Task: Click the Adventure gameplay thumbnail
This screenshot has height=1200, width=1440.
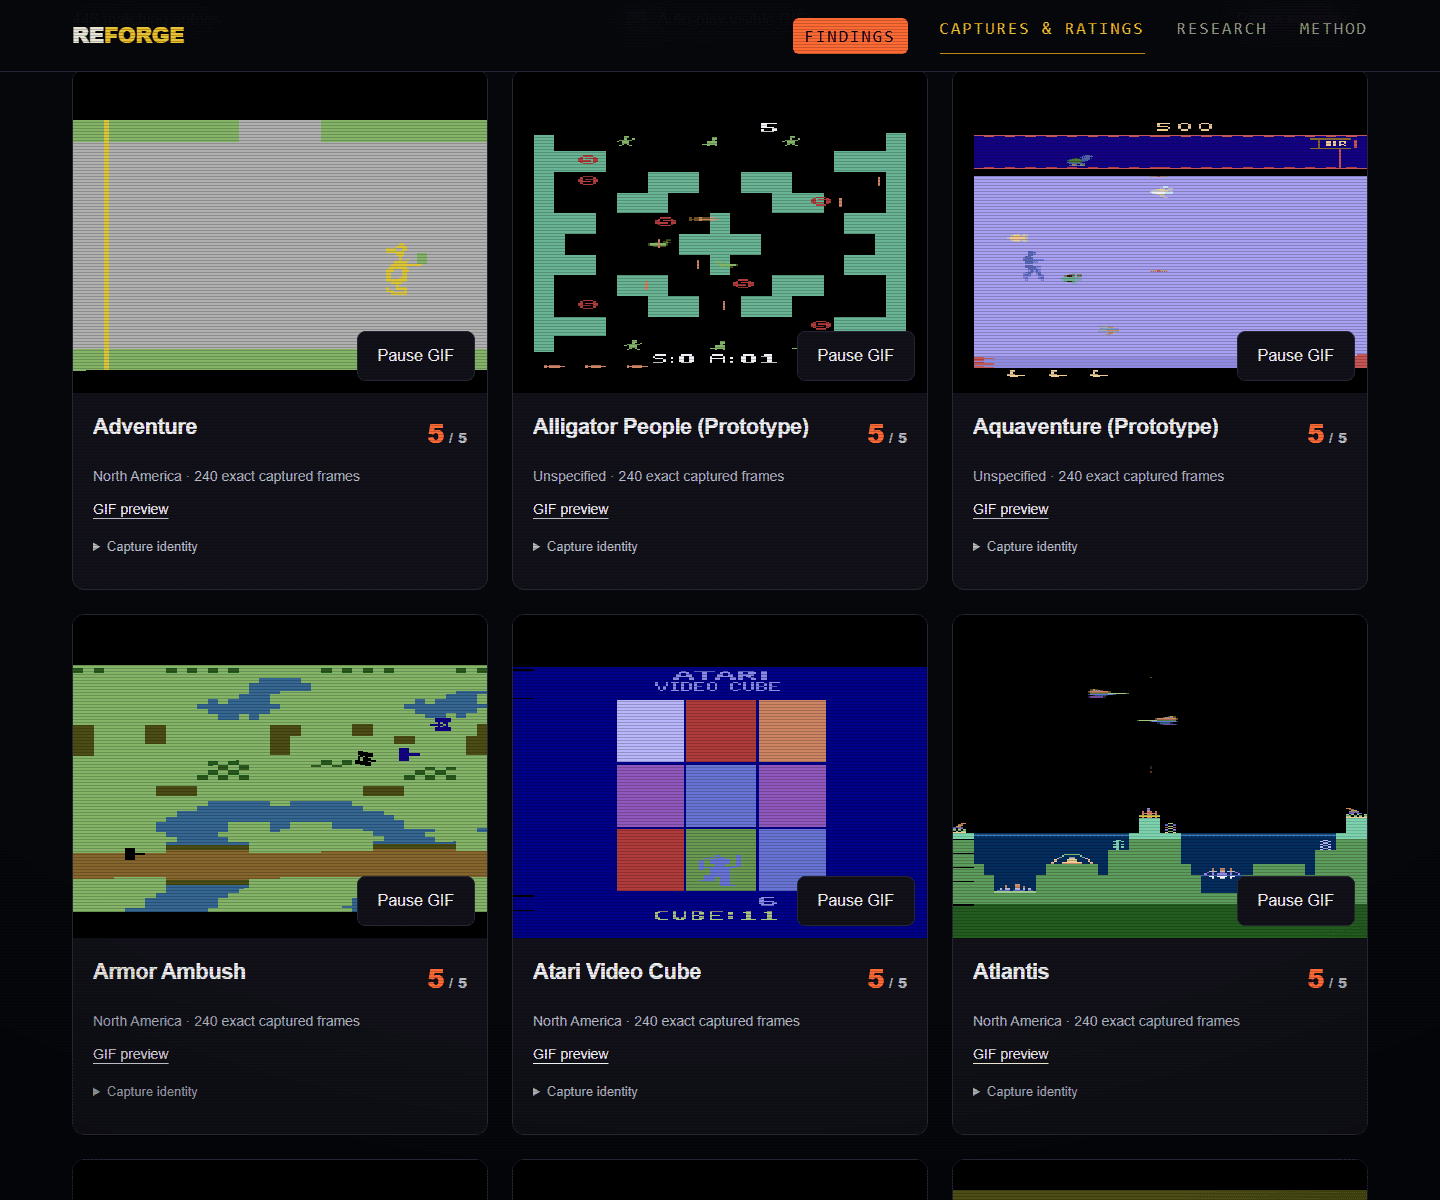Action: coord(280,232)
